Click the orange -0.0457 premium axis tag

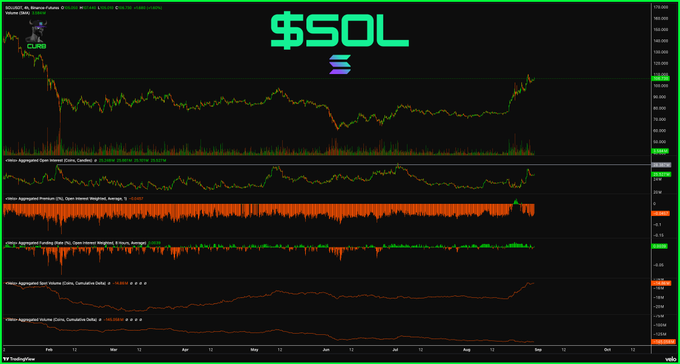click(661, 213)
